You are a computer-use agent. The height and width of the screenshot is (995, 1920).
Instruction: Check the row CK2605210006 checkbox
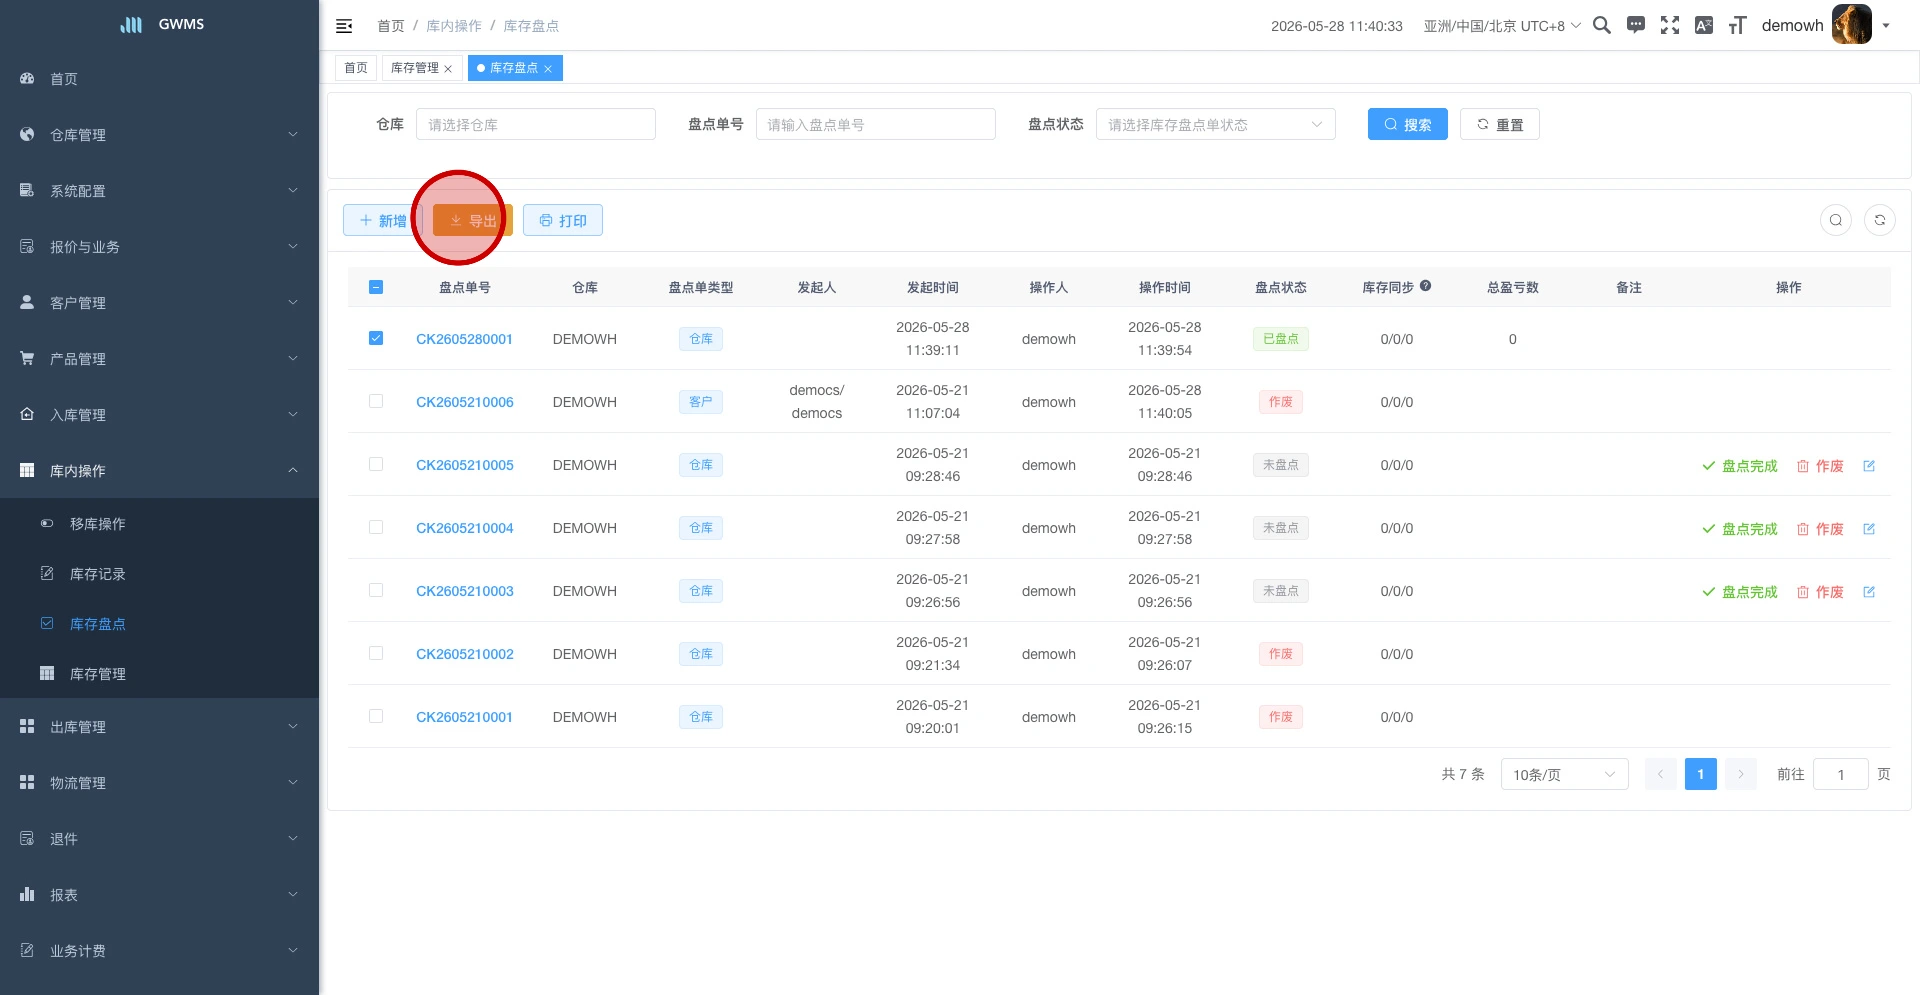[376, 401]
